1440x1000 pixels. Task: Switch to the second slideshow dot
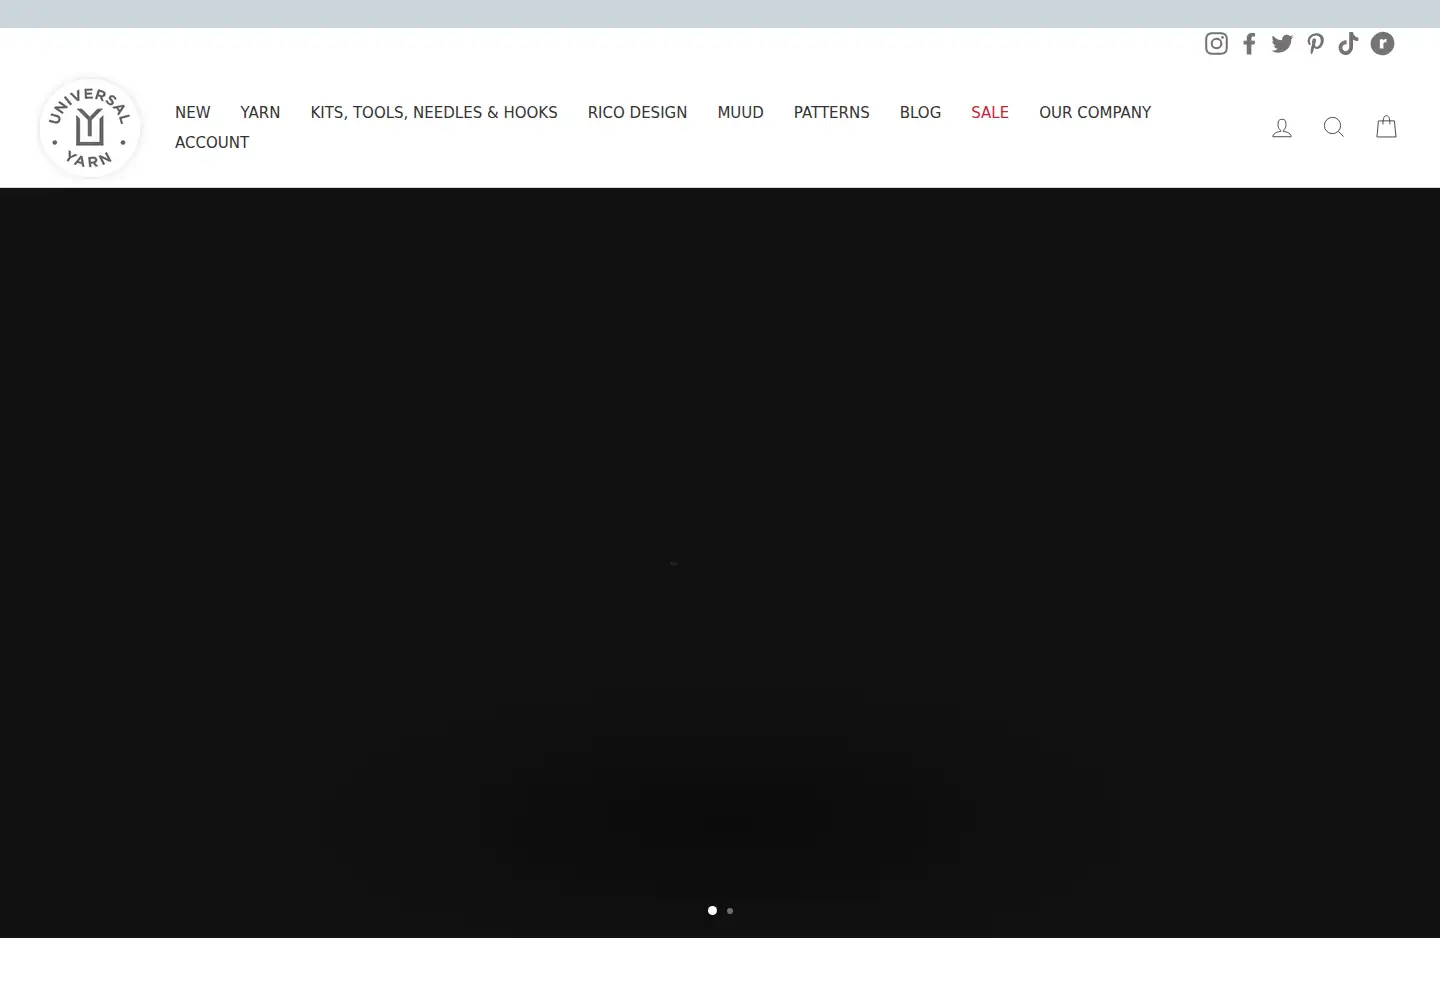pyautogui.click(x=730, y=911)
